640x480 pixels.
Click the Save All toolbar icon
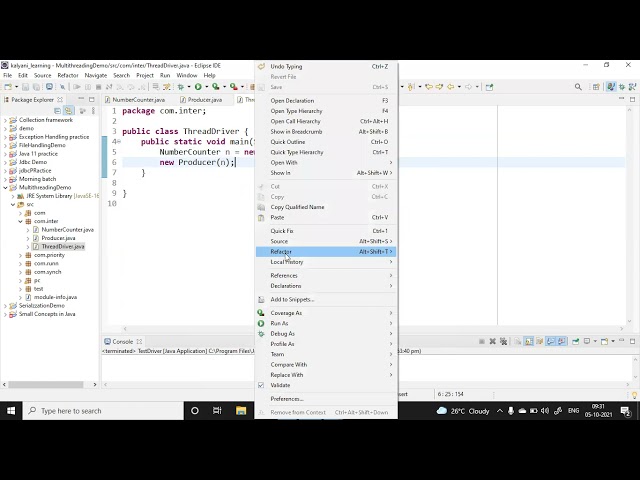36,87
